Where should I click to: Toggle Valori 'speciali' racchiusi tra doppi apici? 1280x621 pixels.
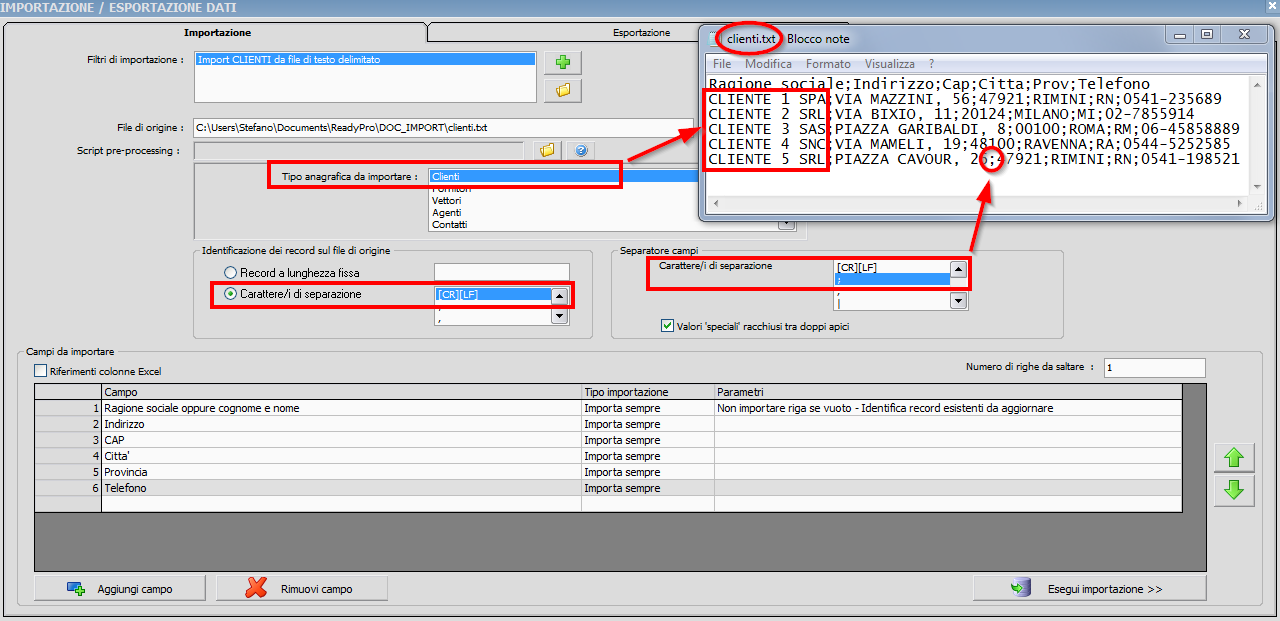pos(668,326)
